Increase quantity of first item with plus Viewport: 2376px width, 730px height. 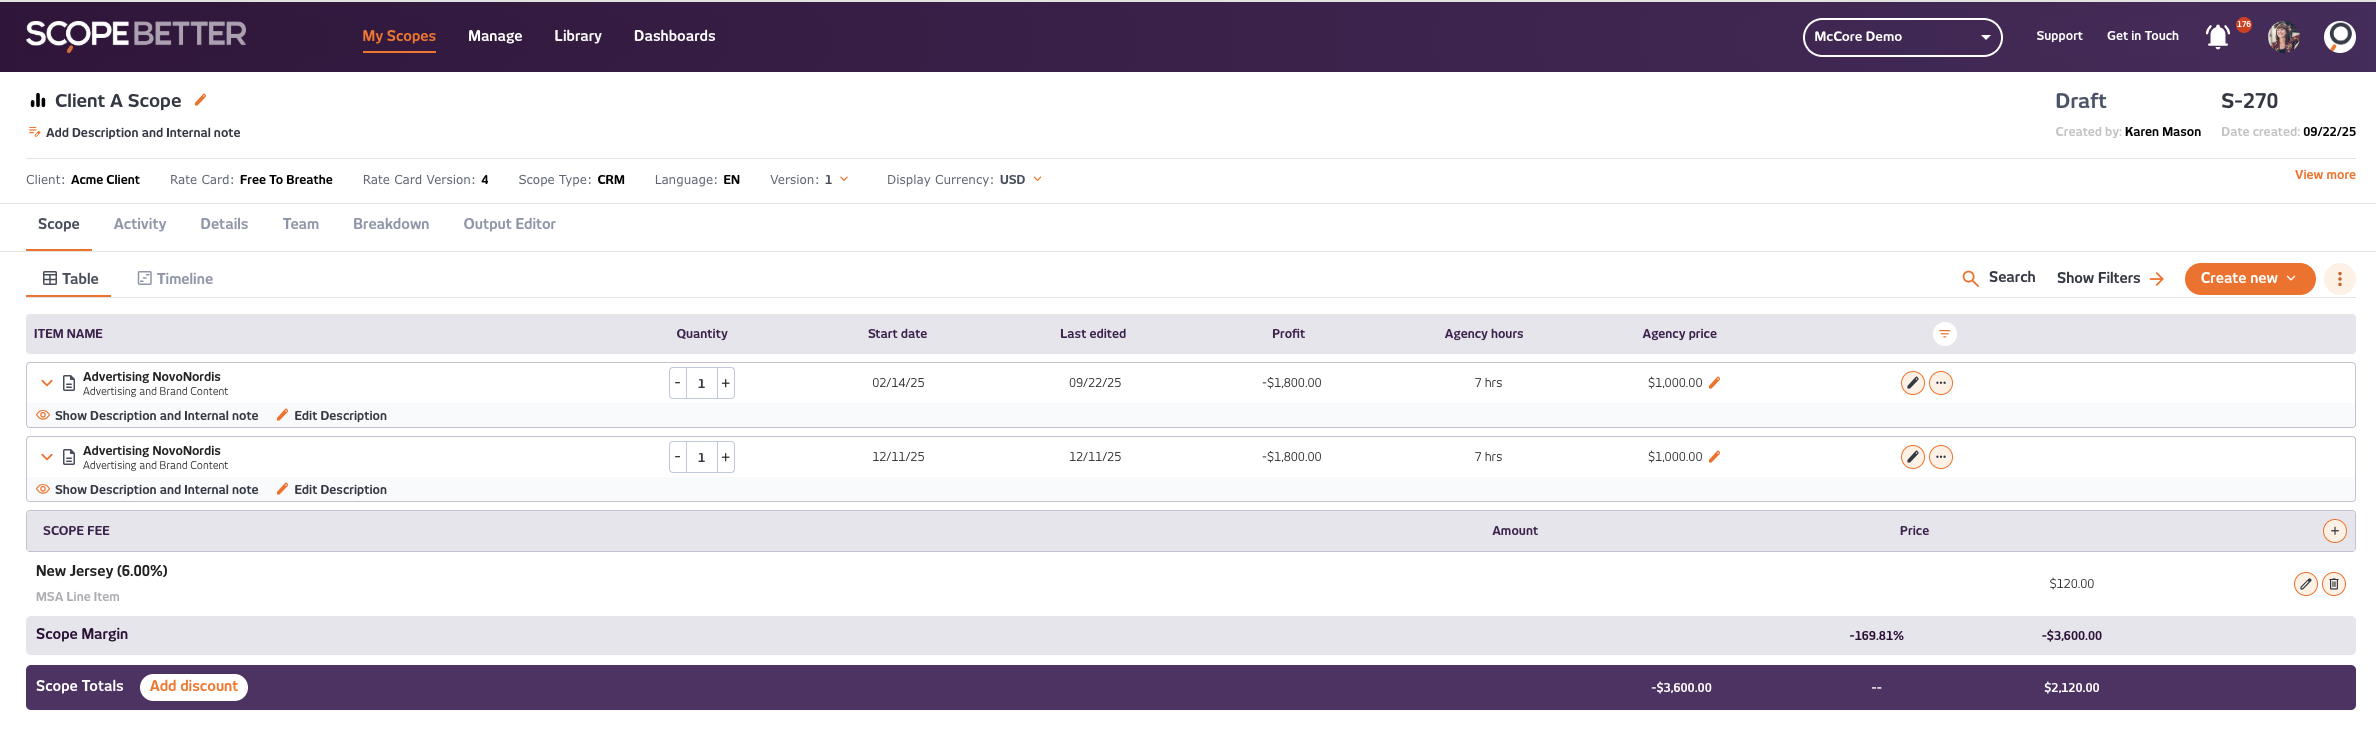pos(725,383)
